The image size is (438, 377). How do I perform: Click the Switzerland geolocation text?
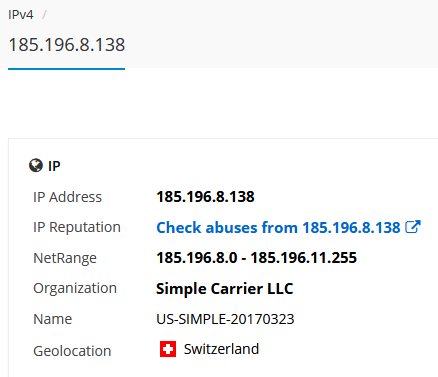point(221,349)
